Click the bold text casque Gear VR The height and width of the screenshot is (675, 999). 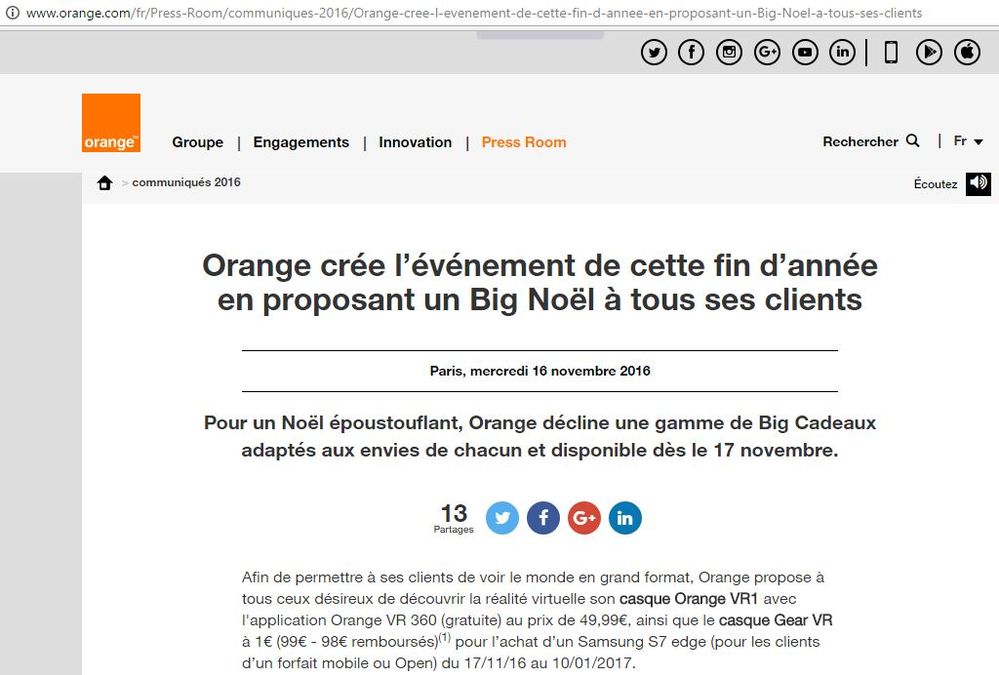tap(775, 620)
